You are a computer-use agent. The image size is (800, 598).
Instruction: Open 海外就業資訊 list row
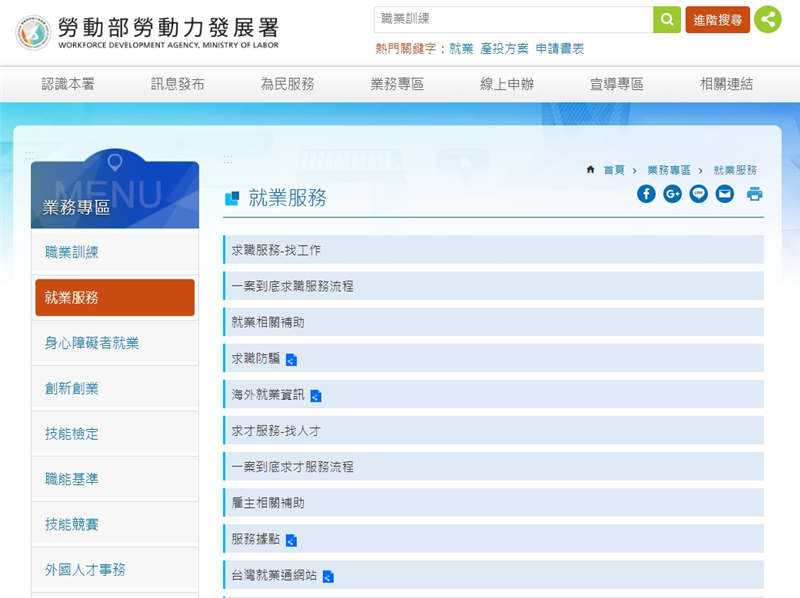click(x=493, y=394)
